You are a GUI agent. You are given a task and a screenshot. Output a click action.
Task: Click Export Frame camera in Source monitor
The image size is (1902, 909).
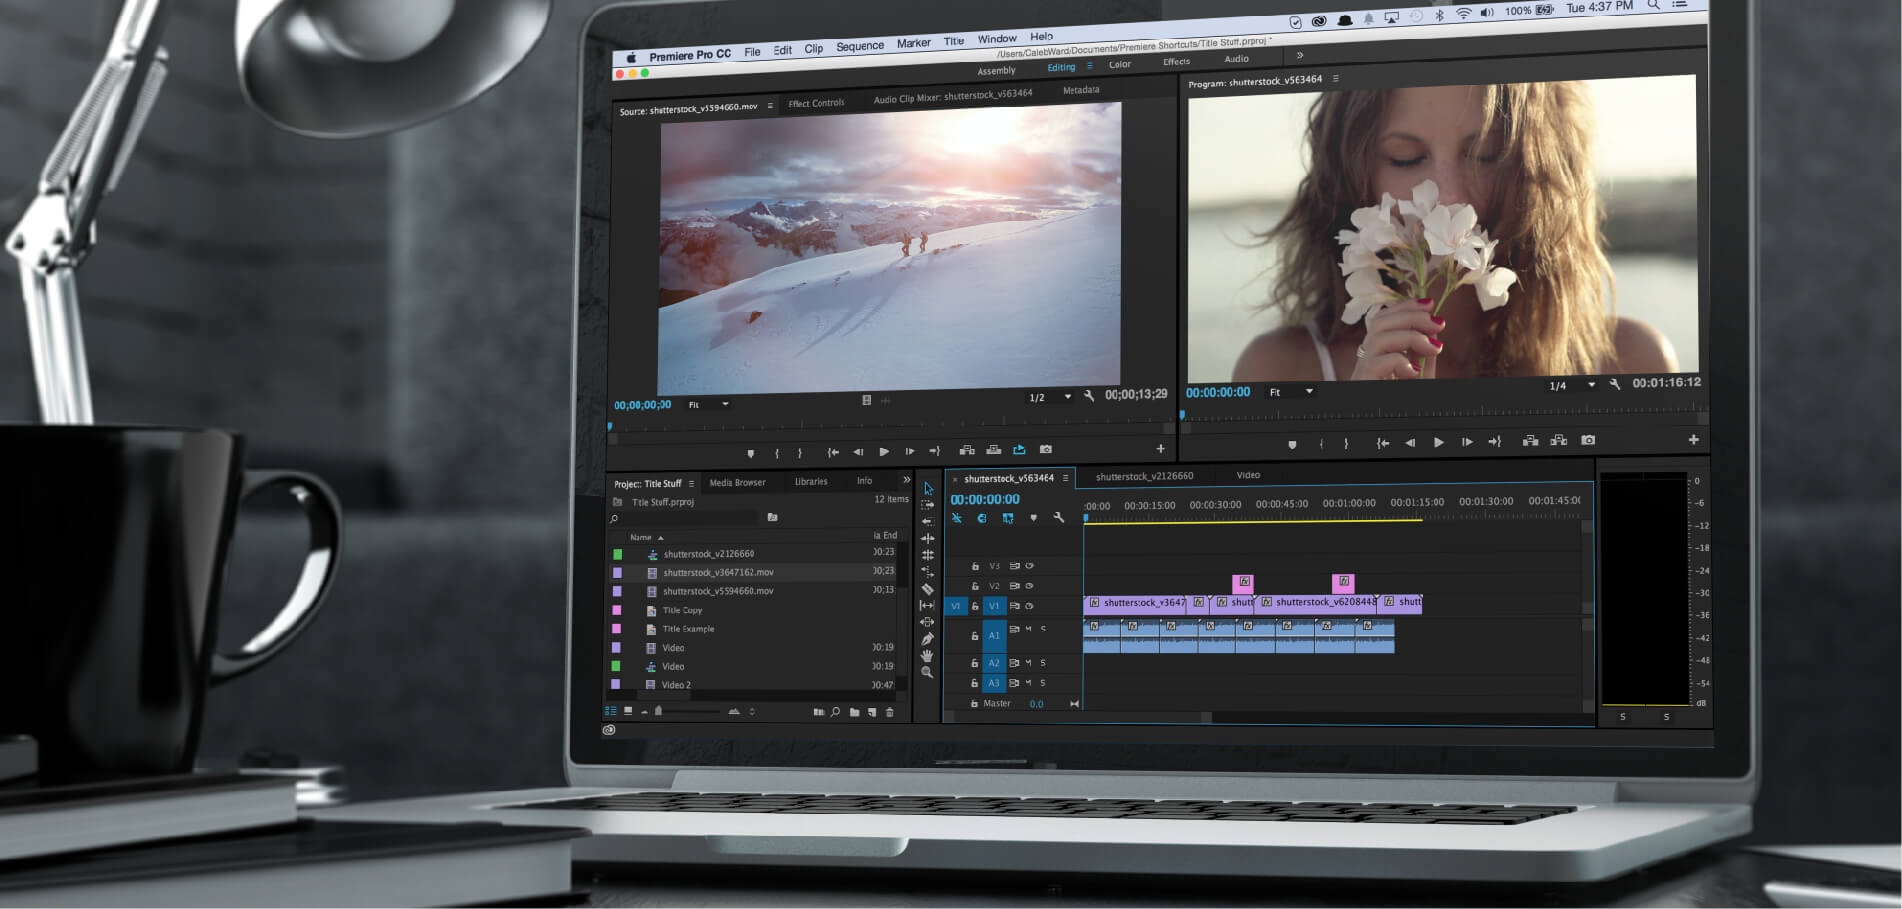pyautogui.click(x=1046, y=449)
